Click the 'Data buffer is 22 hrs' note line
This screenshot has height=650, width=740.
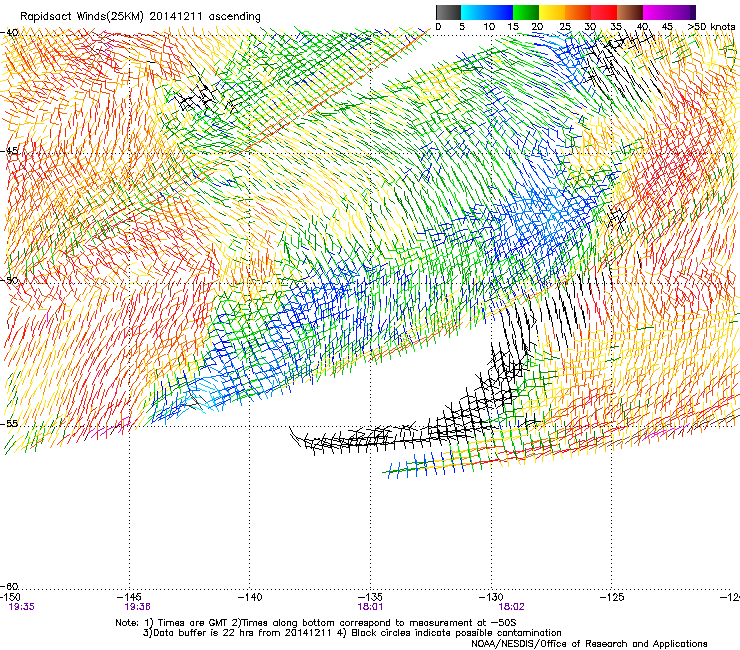(x=352, y=633)
